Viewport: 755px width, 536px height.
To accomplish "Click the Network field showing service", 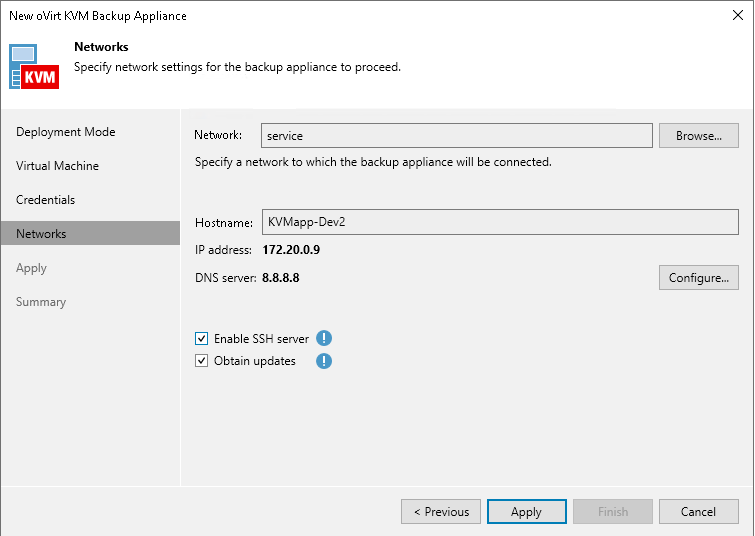I will [456, 136].
